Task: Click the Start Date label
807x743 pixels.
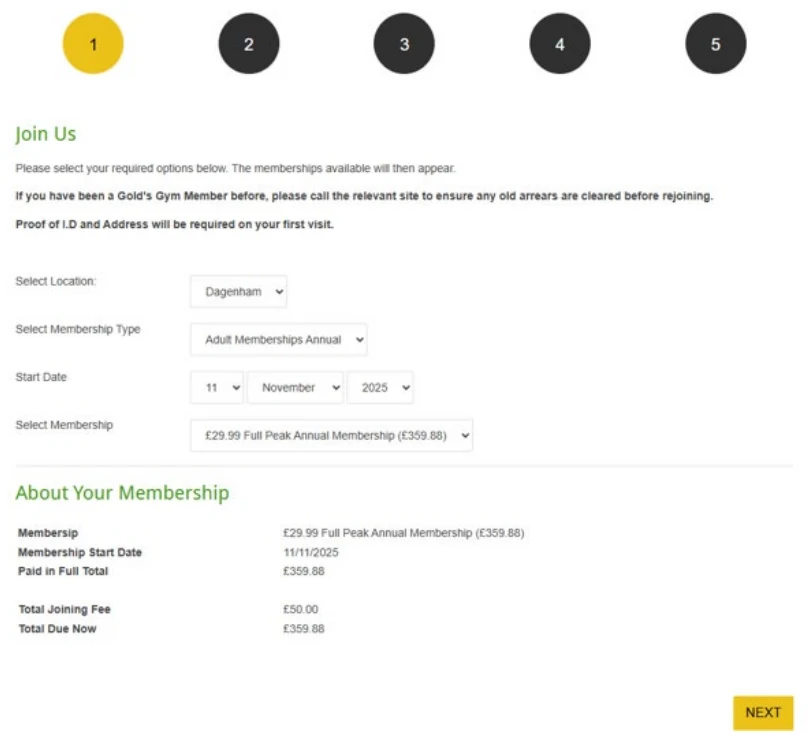Action: coord(41,377)
